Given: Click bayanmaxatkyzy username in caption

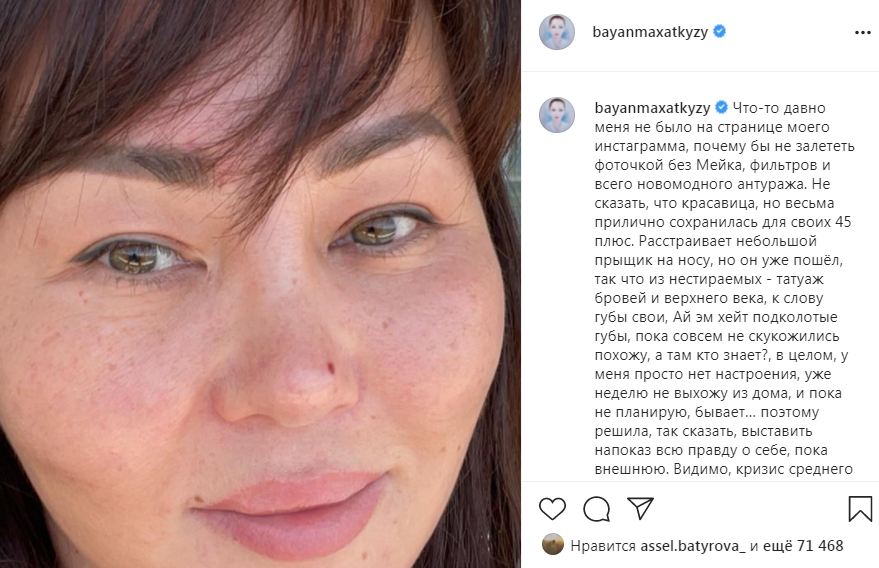Looking at the screenshot, I should coord(653,108).
